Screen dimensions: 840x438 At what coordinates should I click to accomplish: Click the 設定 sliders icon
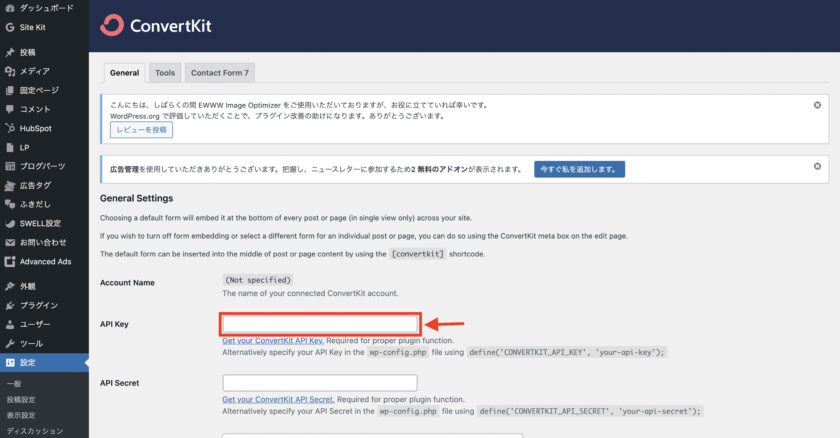[10, 363]
